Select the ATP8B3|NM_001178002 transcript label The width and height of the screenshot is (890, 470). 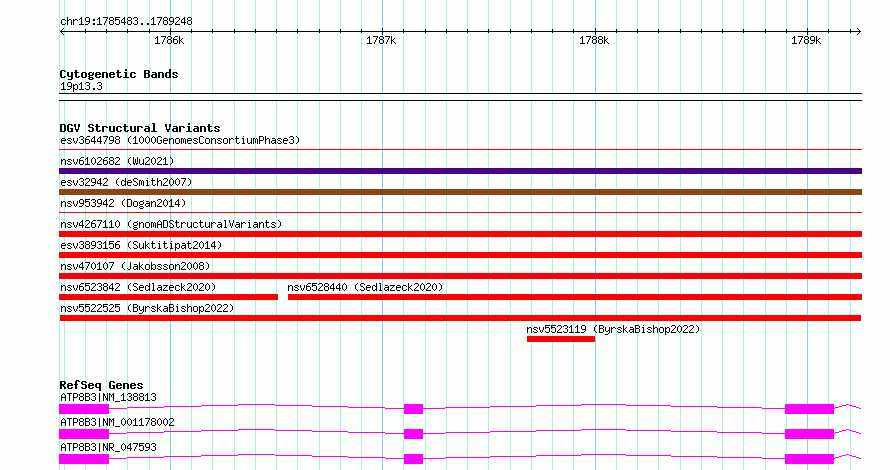click(x=117, y=422)
